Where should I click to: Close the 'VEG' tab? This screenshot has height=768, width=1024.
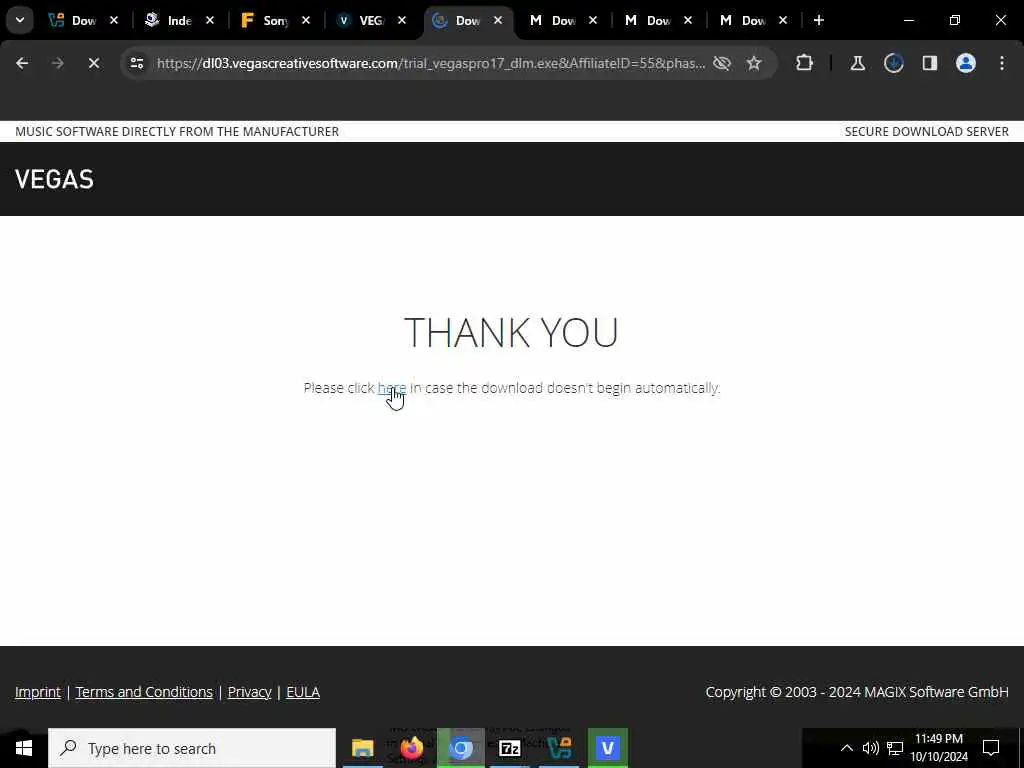click(402, 21)
